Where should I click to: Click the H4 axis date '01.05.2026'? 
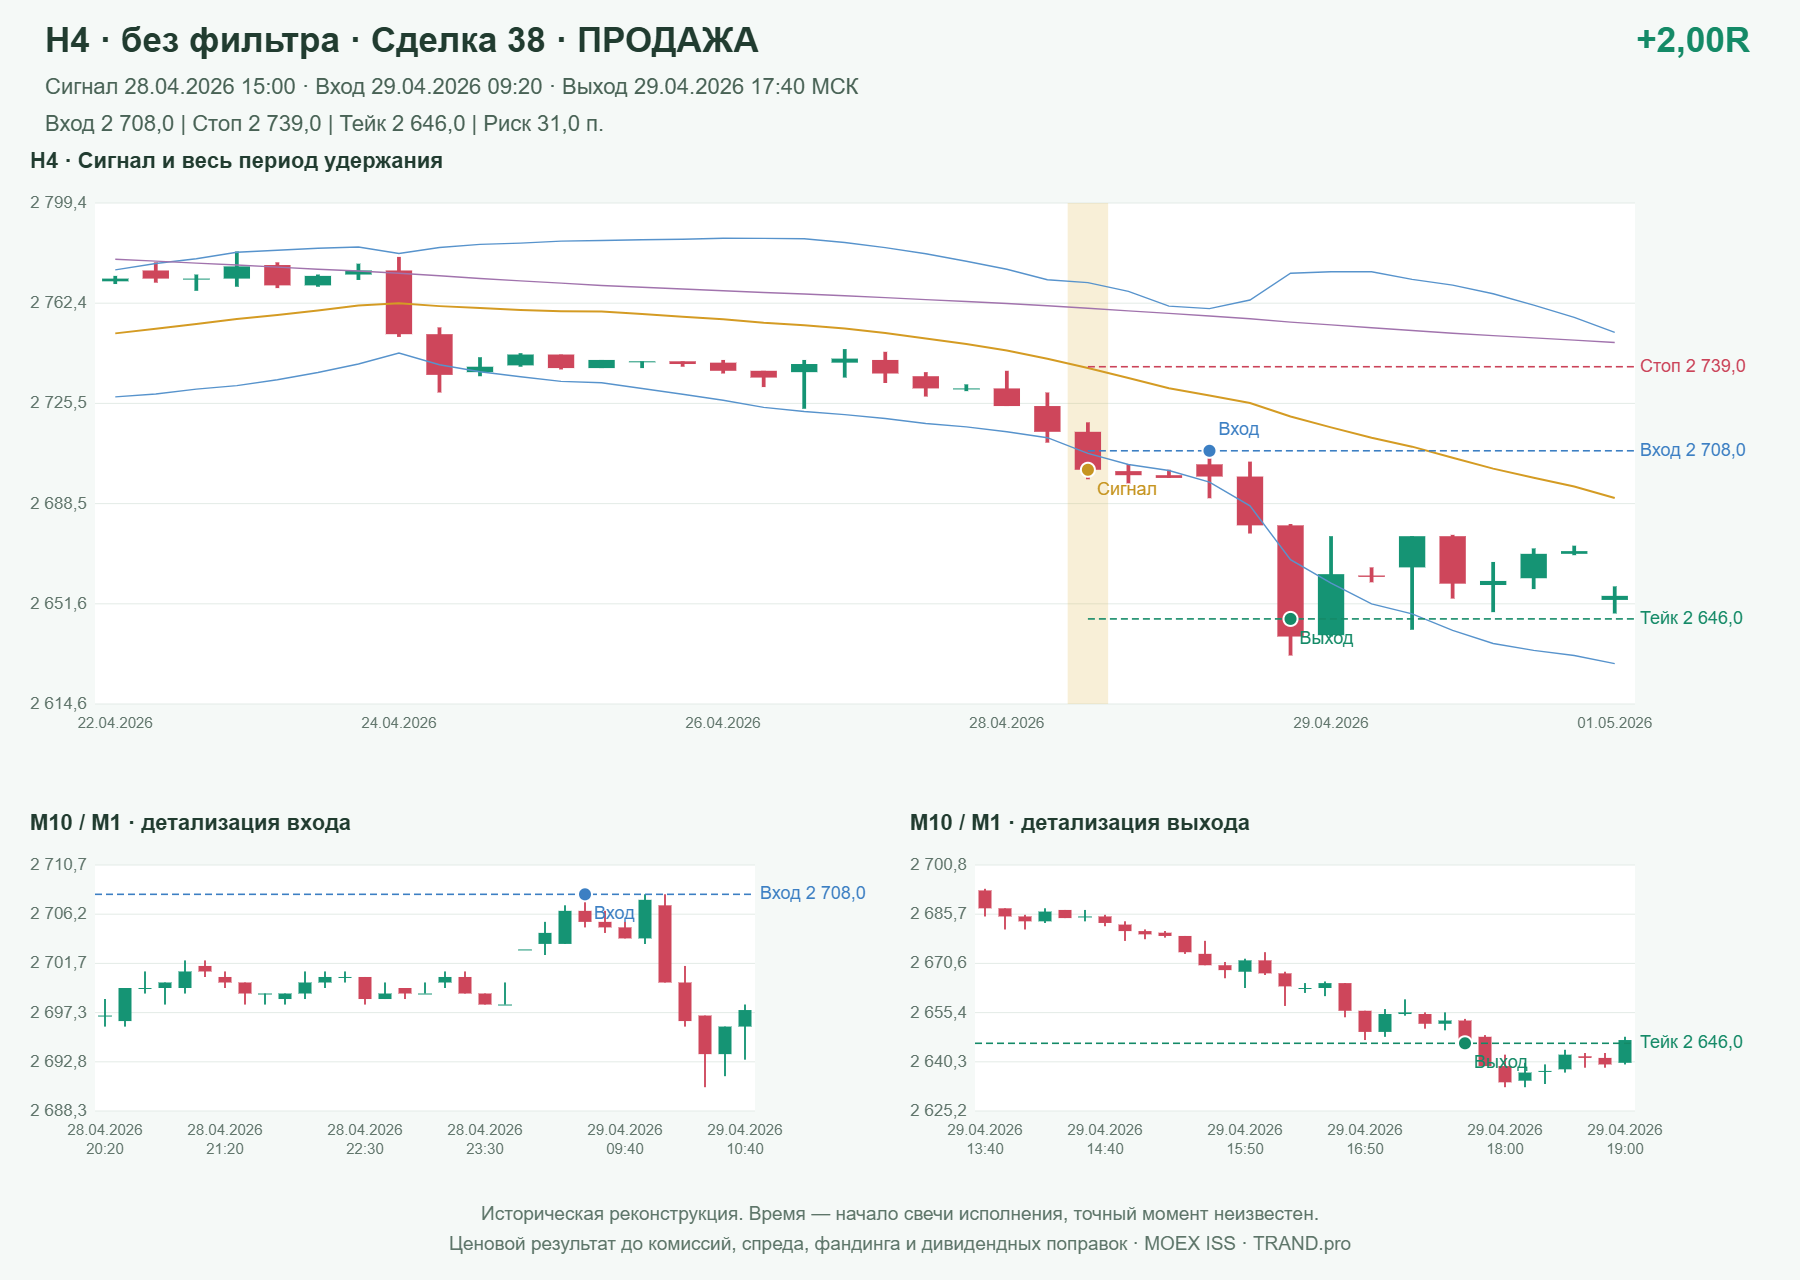coord(1614,723)
